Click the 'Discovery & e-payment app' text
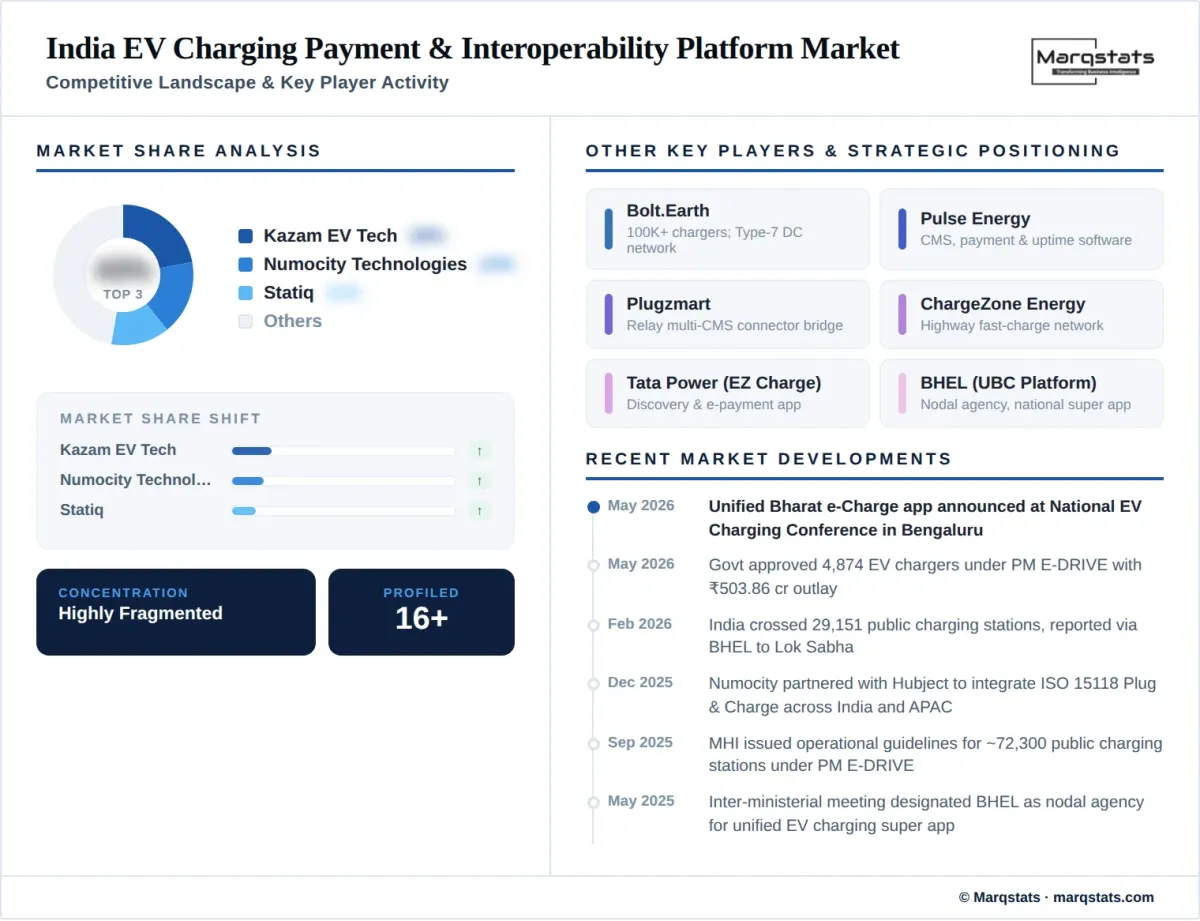This screenshot has width=1200, height=921. click(x=714, y=404)
